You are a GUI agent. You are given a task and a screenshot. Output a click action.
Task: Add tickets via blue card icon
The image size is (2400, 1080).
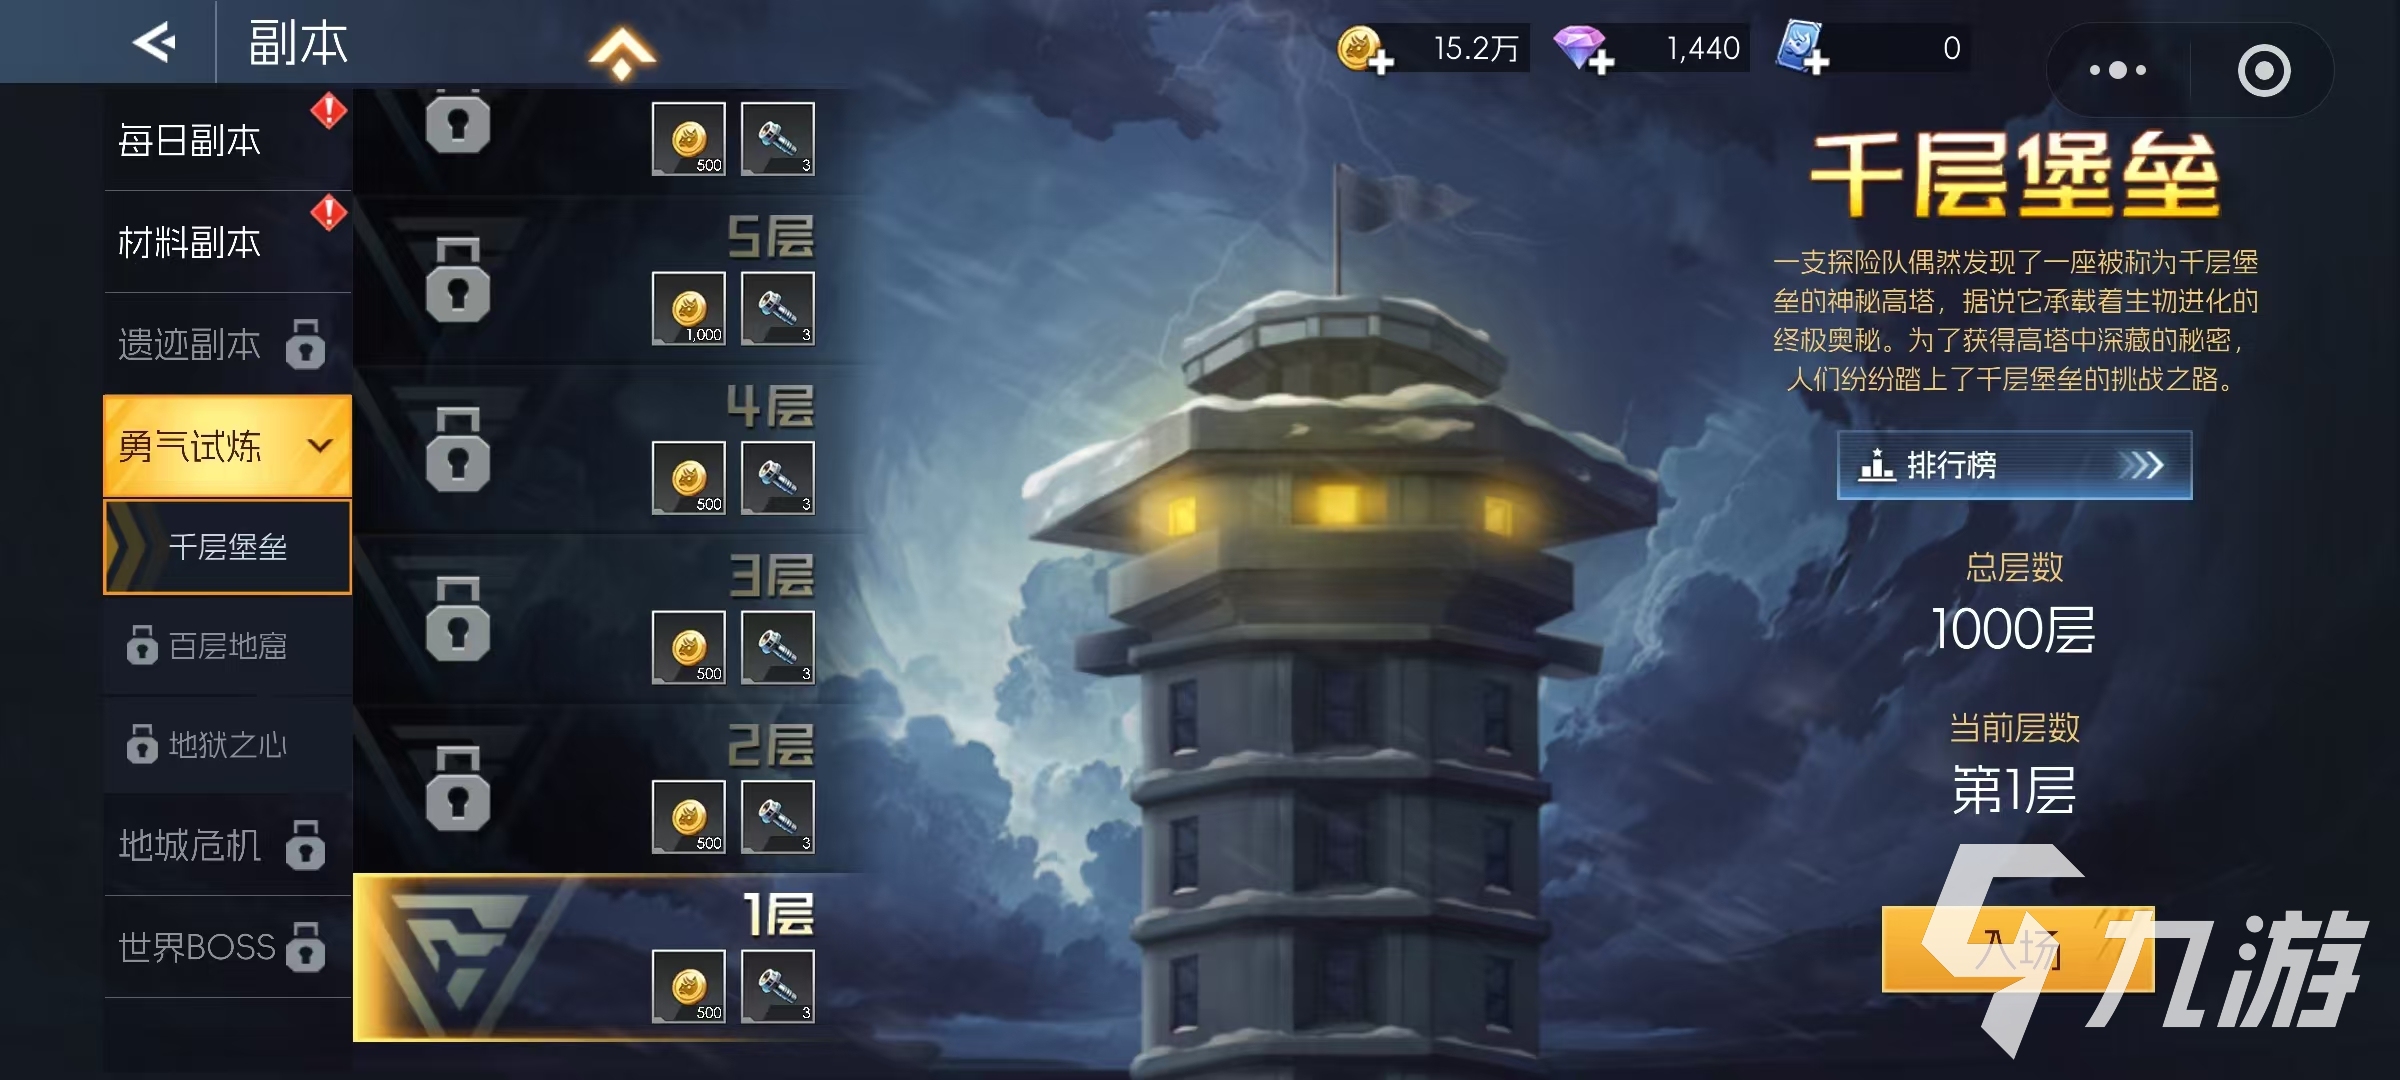(1802, 48)
